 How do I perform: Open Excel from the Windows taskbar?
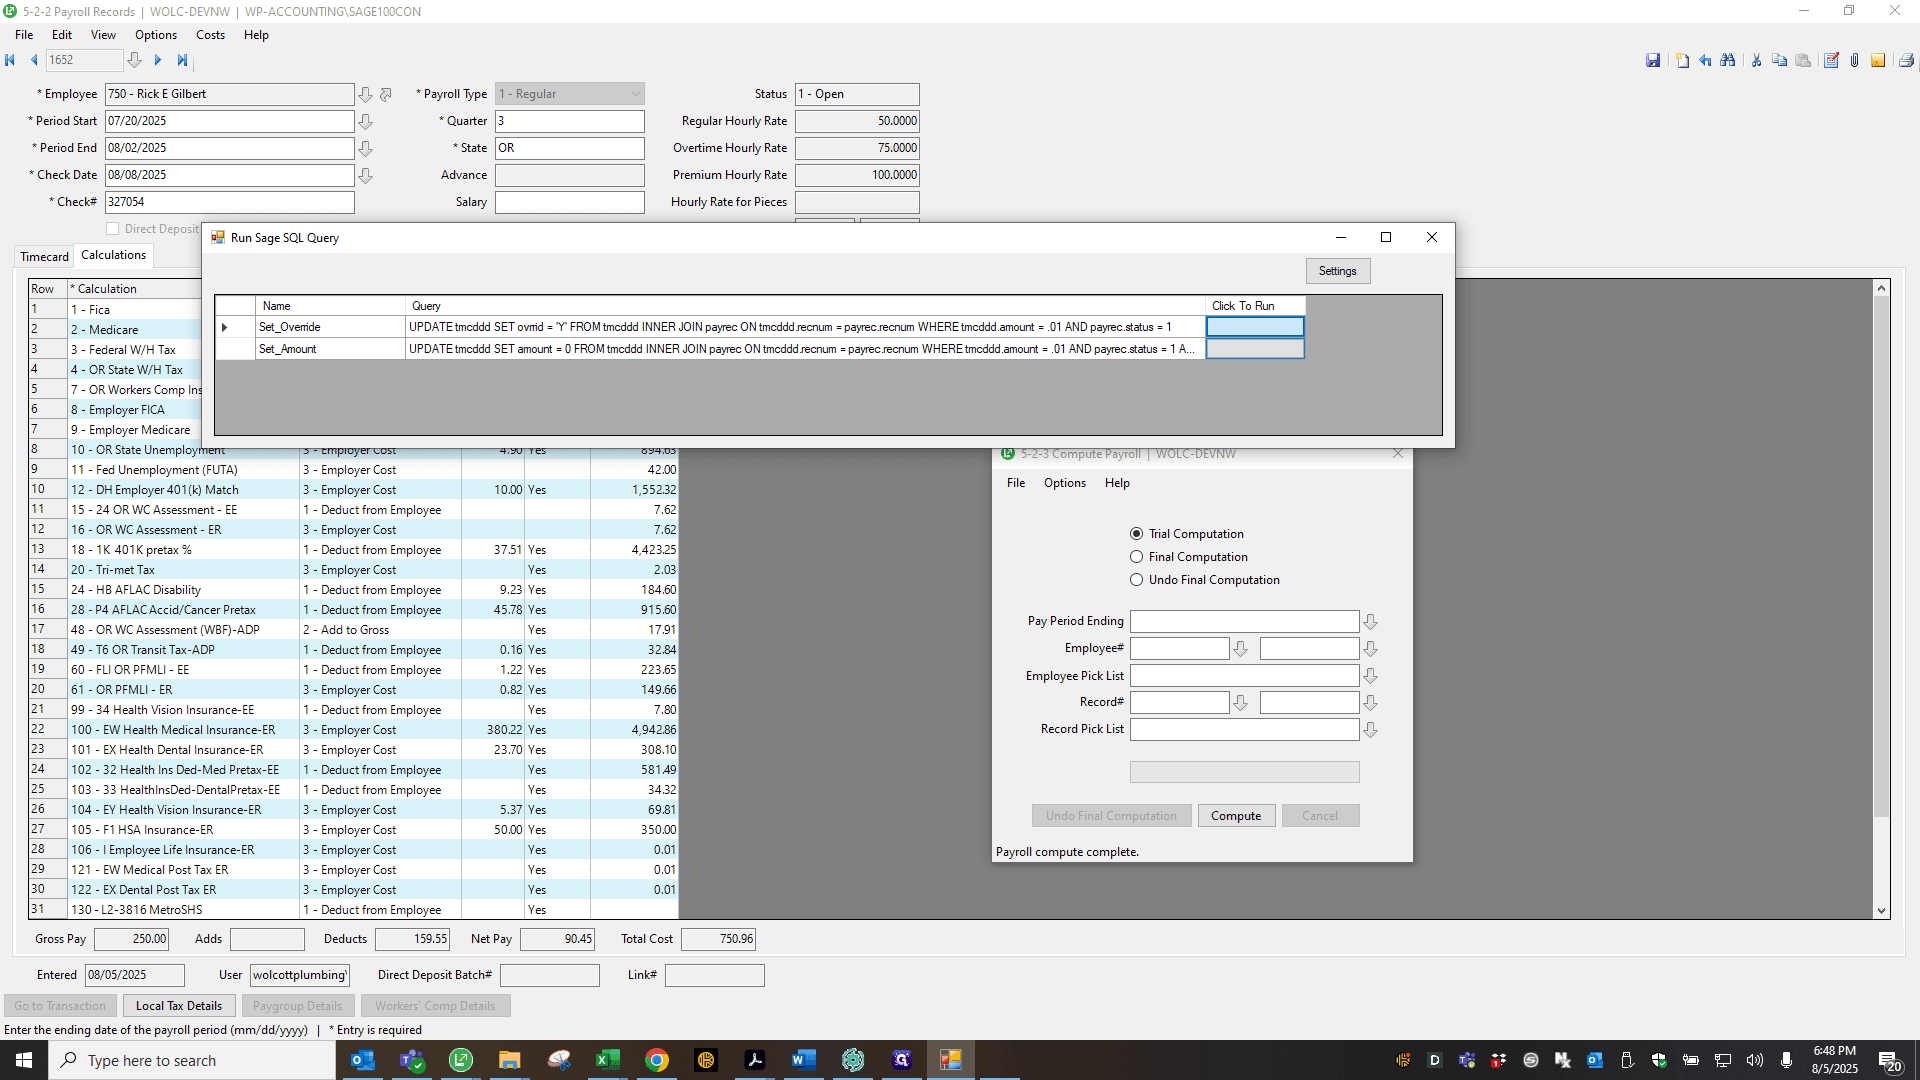pos(607,1060)
